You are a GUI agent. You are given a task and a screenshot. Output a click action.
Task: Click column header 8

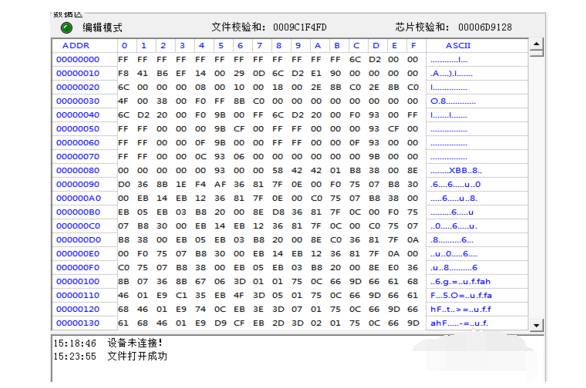[279, 46]
